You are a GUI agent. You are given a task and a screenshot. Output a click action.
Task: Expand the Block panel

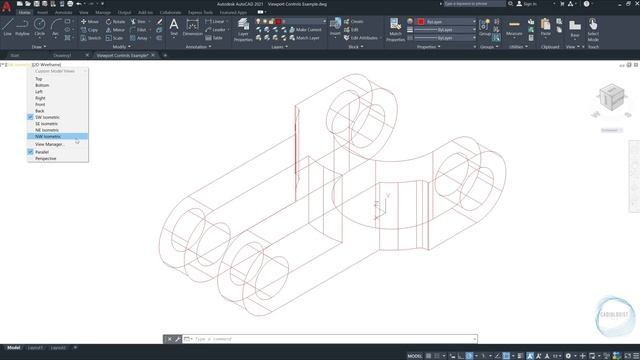356,47
